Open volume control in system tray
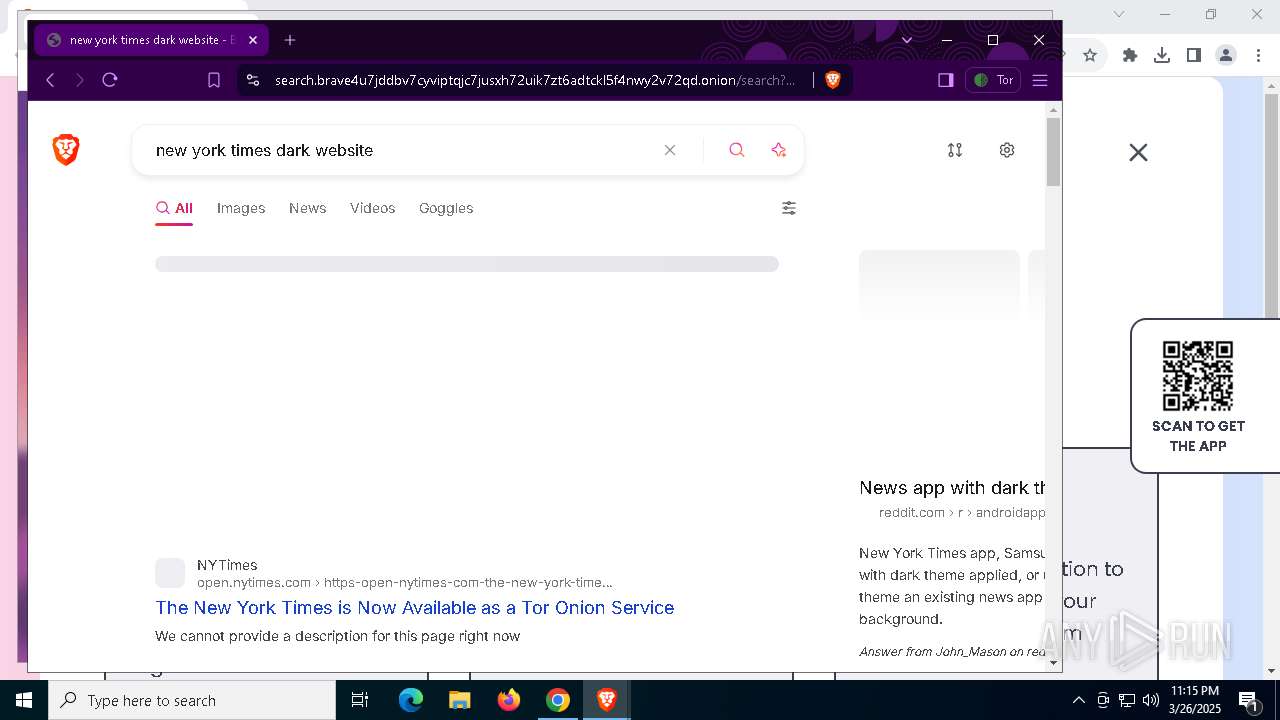 [x=1151, y=700]
